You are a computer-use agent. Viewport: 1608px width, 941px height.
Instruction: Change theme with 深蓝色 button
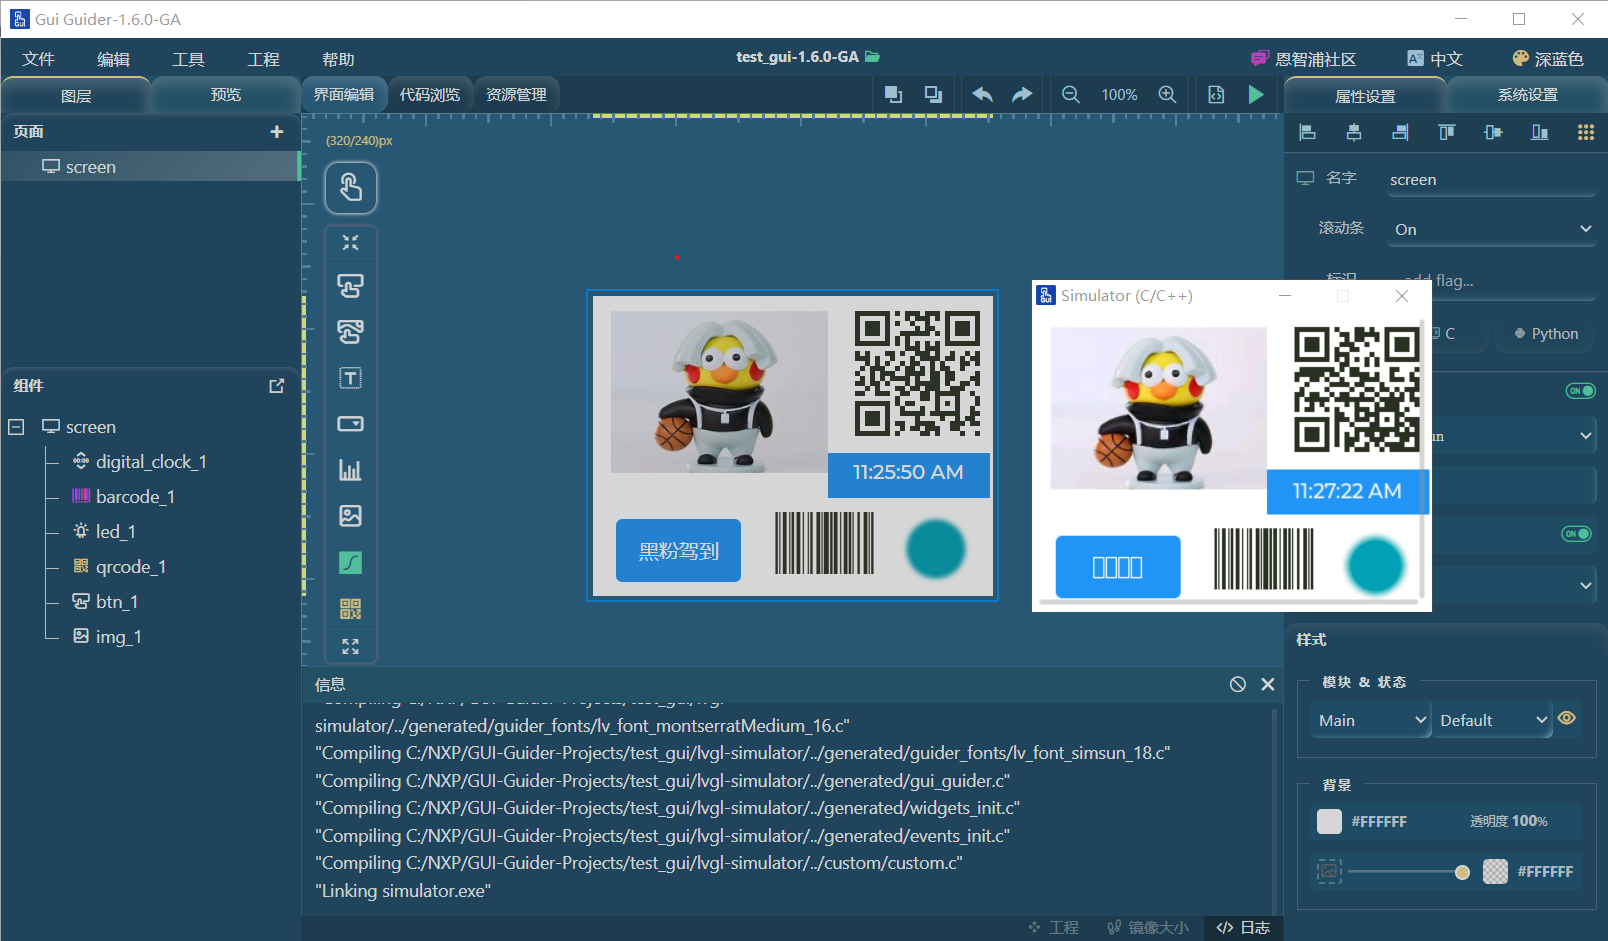[1548, 59]
